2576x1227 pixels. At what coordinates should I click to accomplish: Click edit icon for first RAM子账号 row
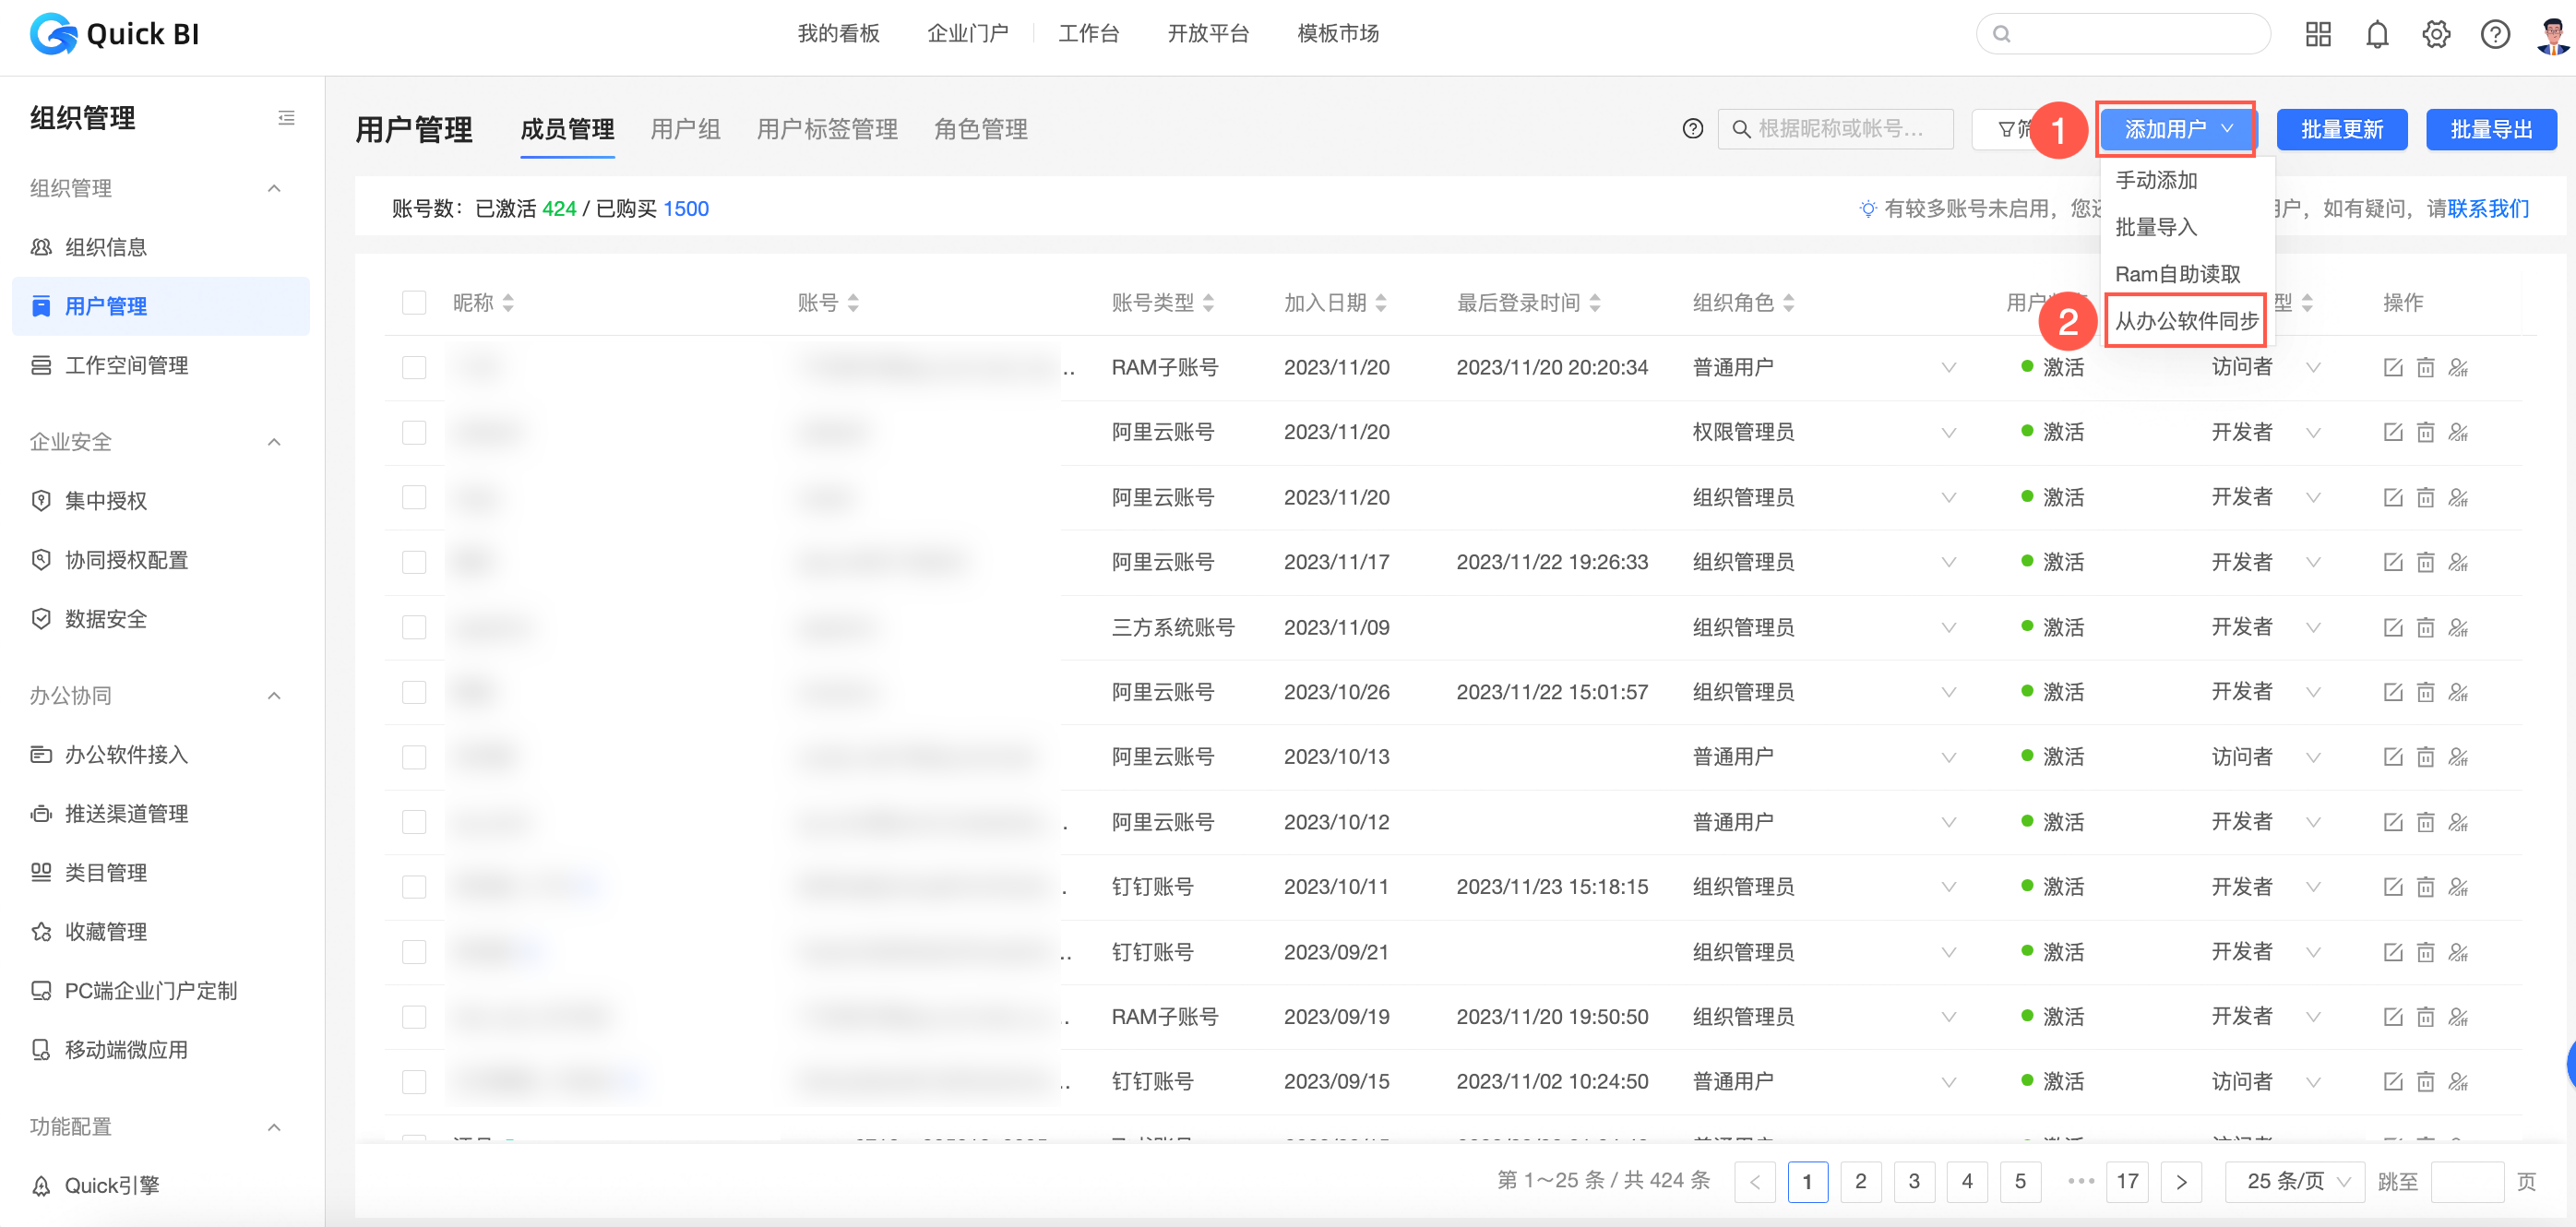click(x=2392, y=368)
